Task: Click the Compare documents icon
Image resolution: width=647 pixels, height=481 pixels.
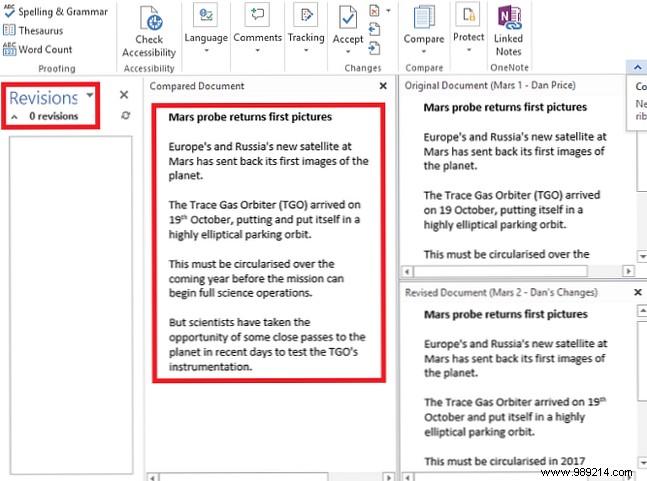Action: click(424, 17)
